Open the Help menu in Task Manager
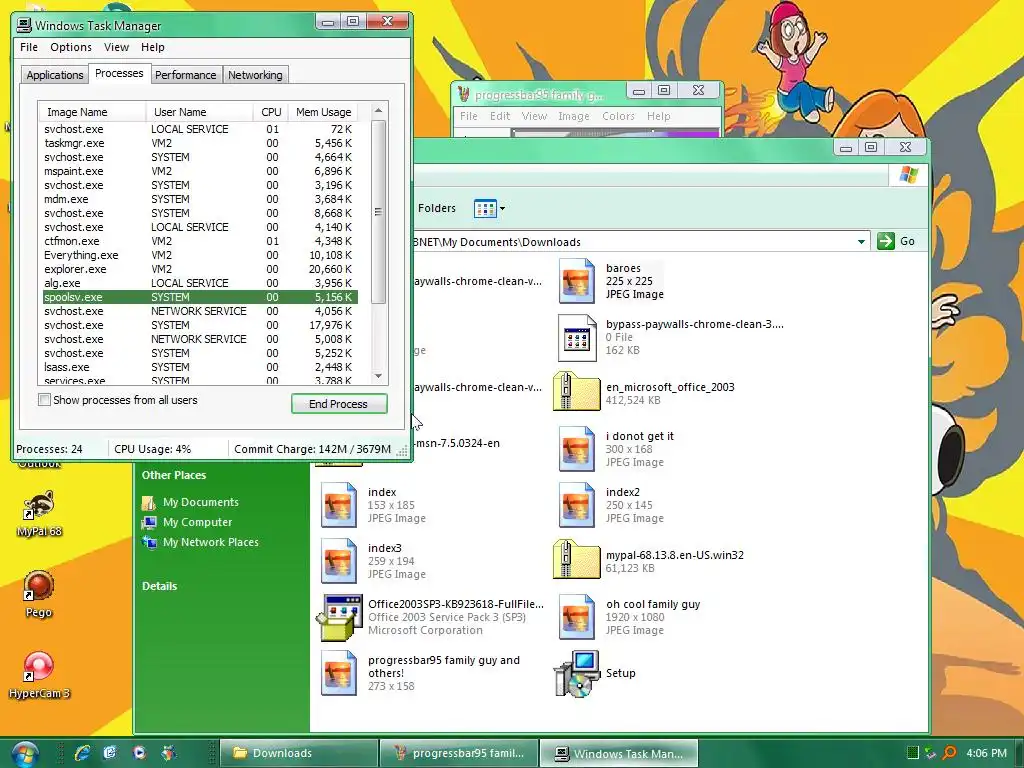This screenshot has width=1024, height=768. coord(153,47)
